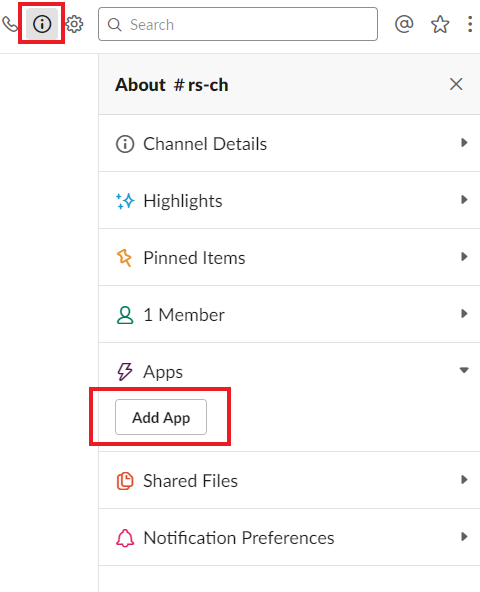This screenshot has width=480, height=592.
Task: Expand Notification Preferences arrow
Action: [x=464, y=536]
